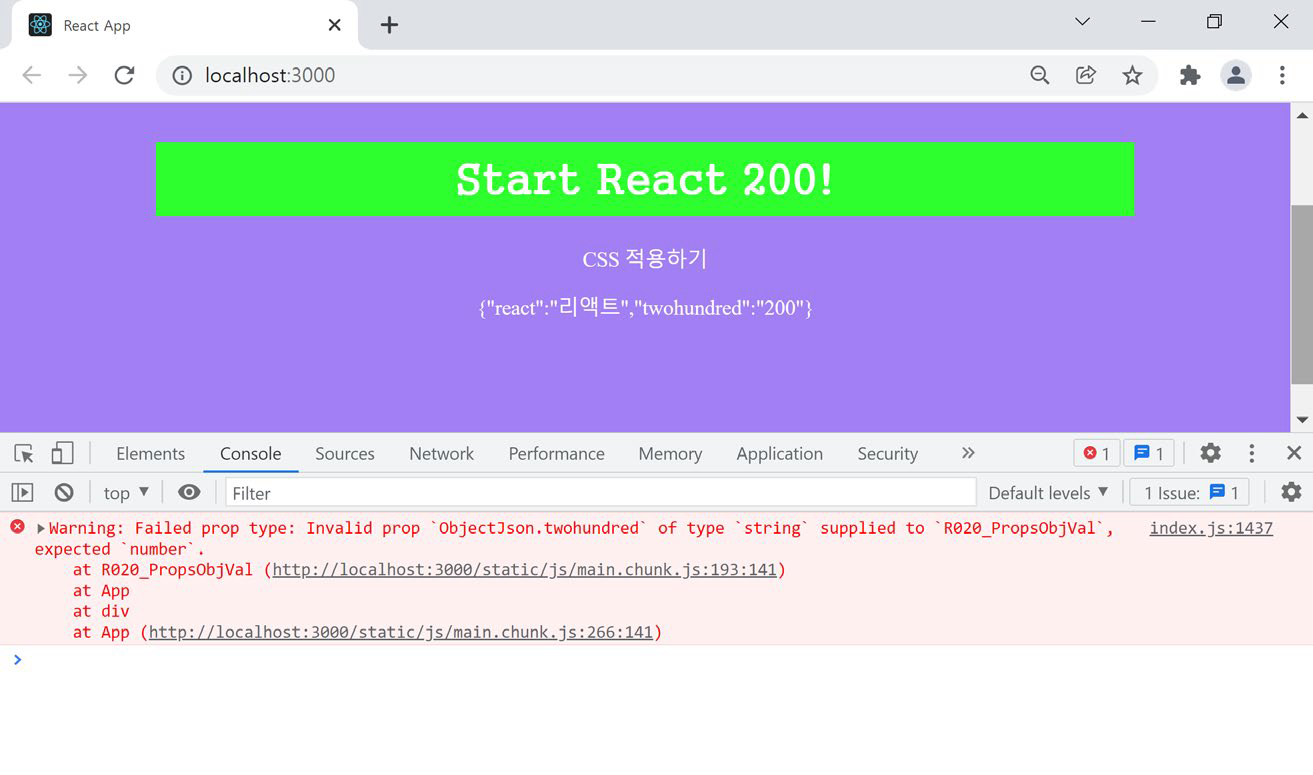Open DevTools settings gear
This screenshot has height=775, width=1313.
(1210, 453)
